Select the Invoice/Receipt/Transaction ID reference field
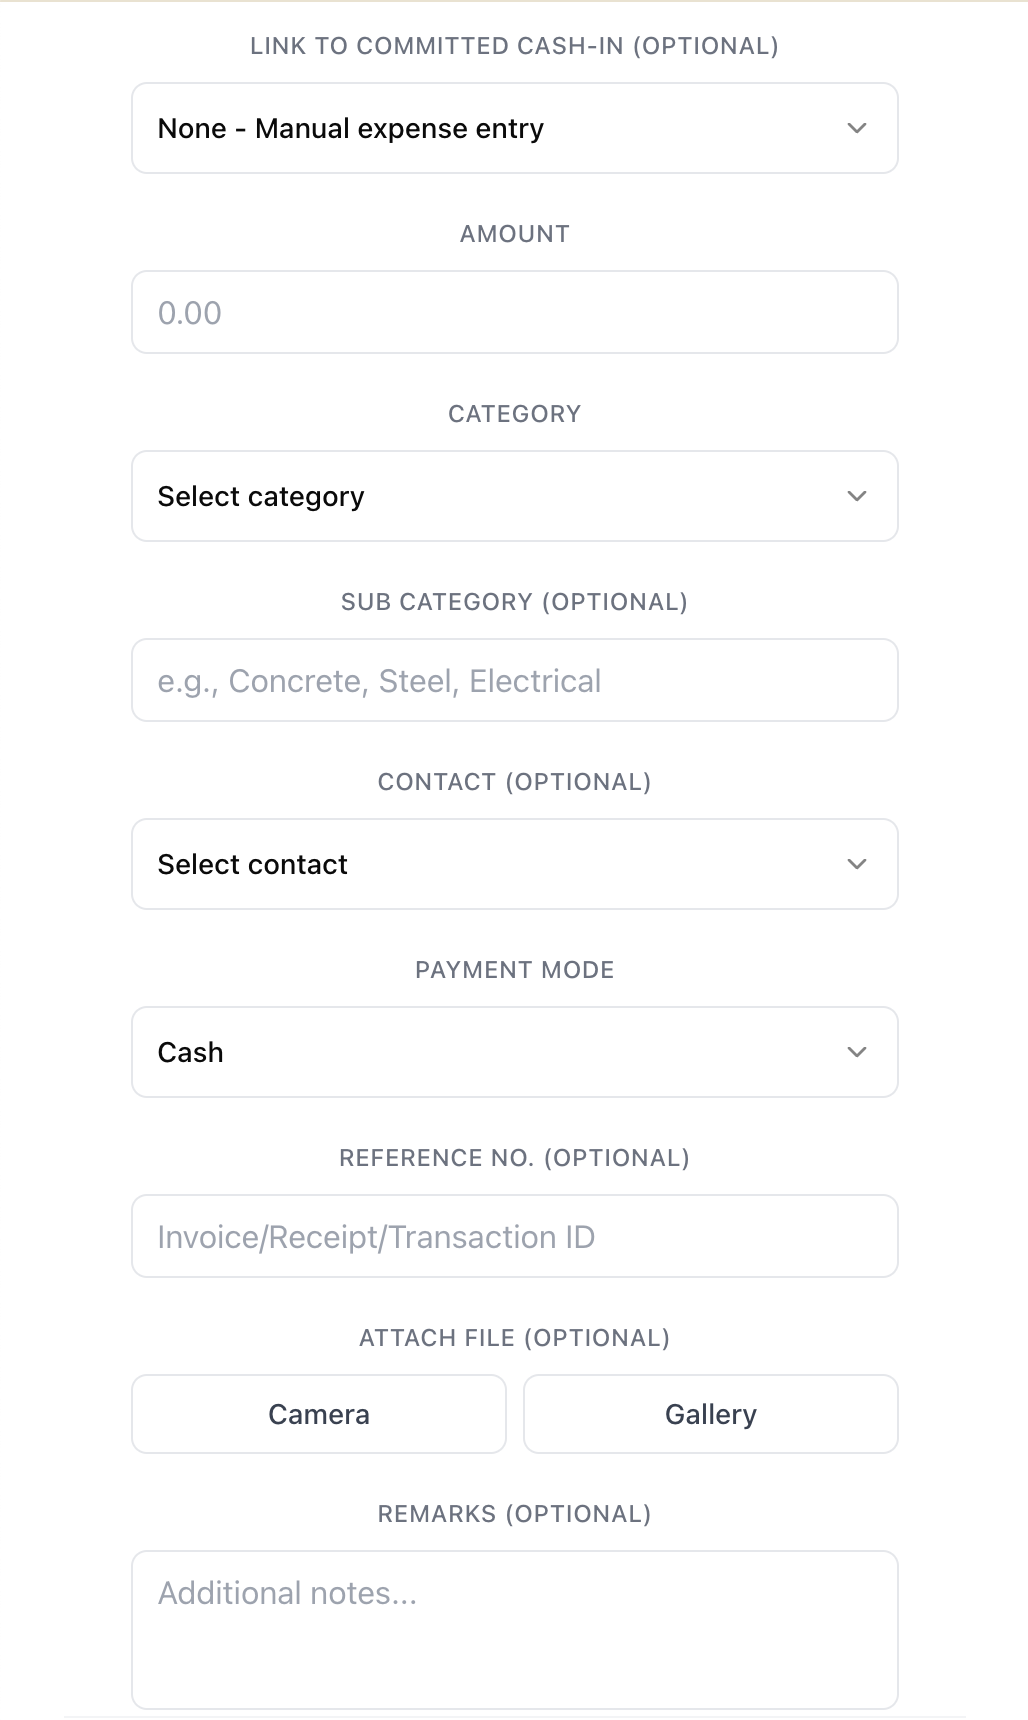This screenshot has height=1720, width=1028. pyautogui.click(x=514, y=1236)
